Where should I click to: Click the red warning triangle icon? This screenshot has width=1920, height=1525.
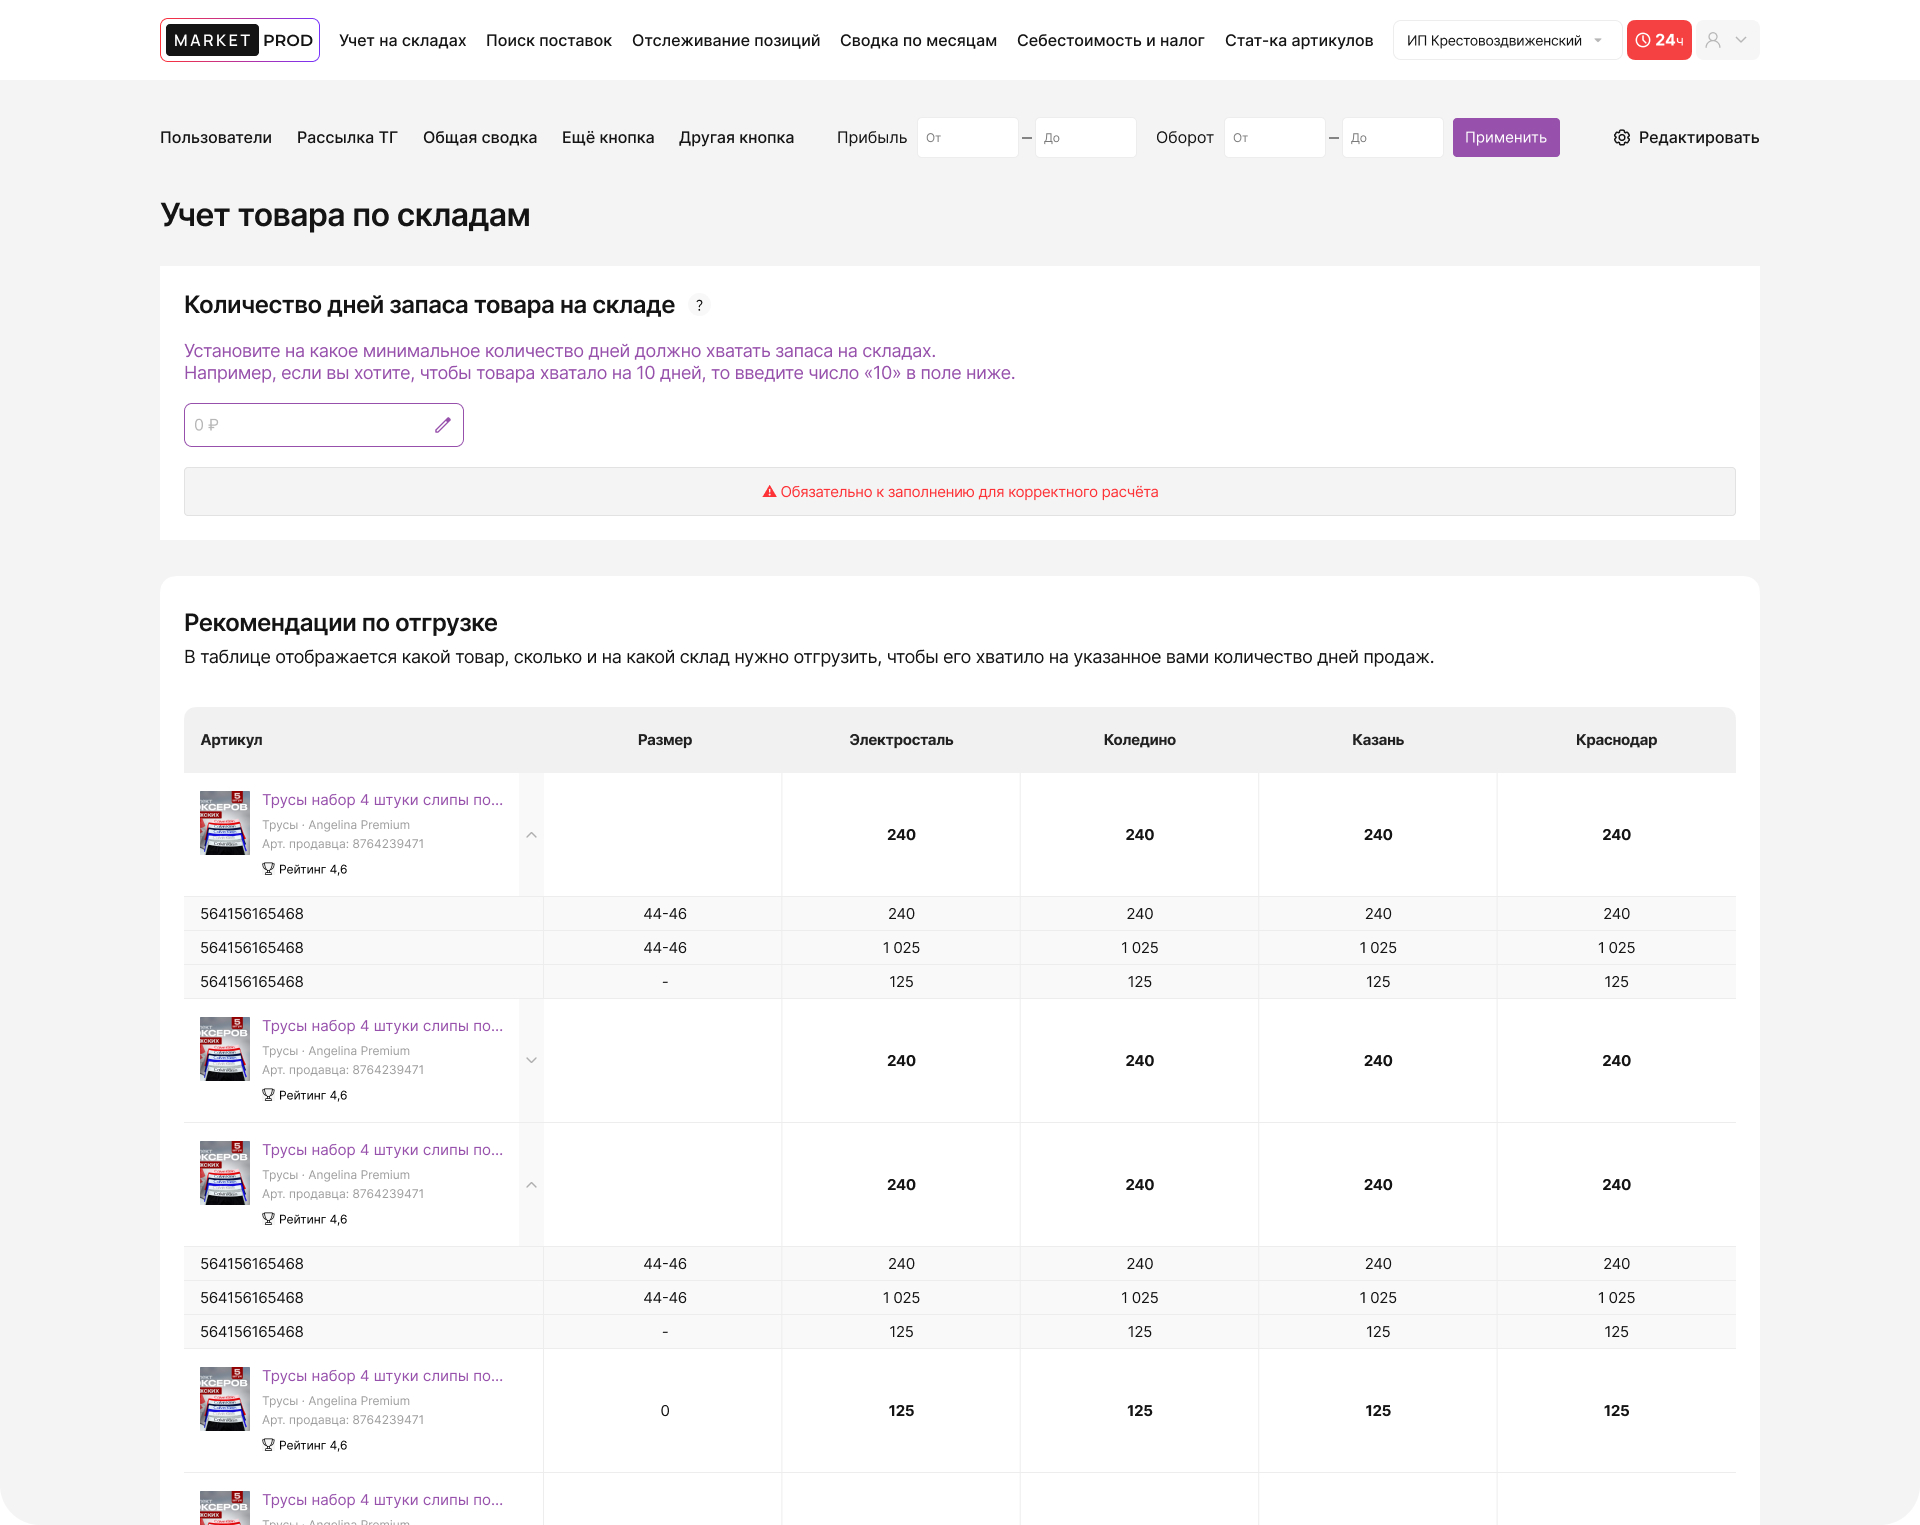769,492
